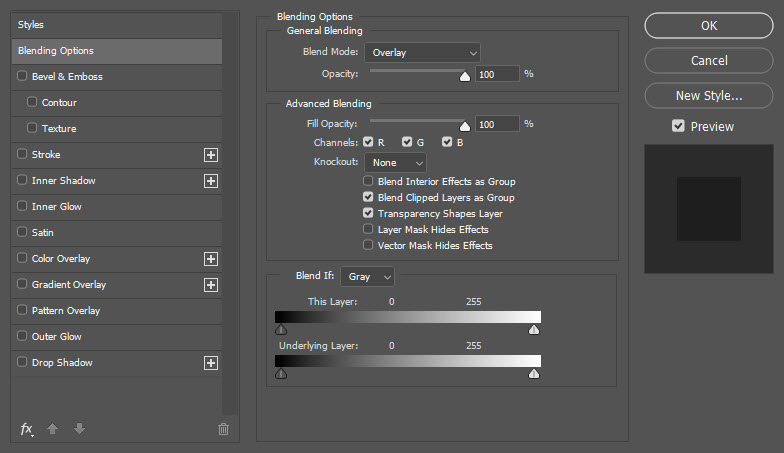Check Blend Interior Effects as Group
Screen dimensions: 784x453
369,182
